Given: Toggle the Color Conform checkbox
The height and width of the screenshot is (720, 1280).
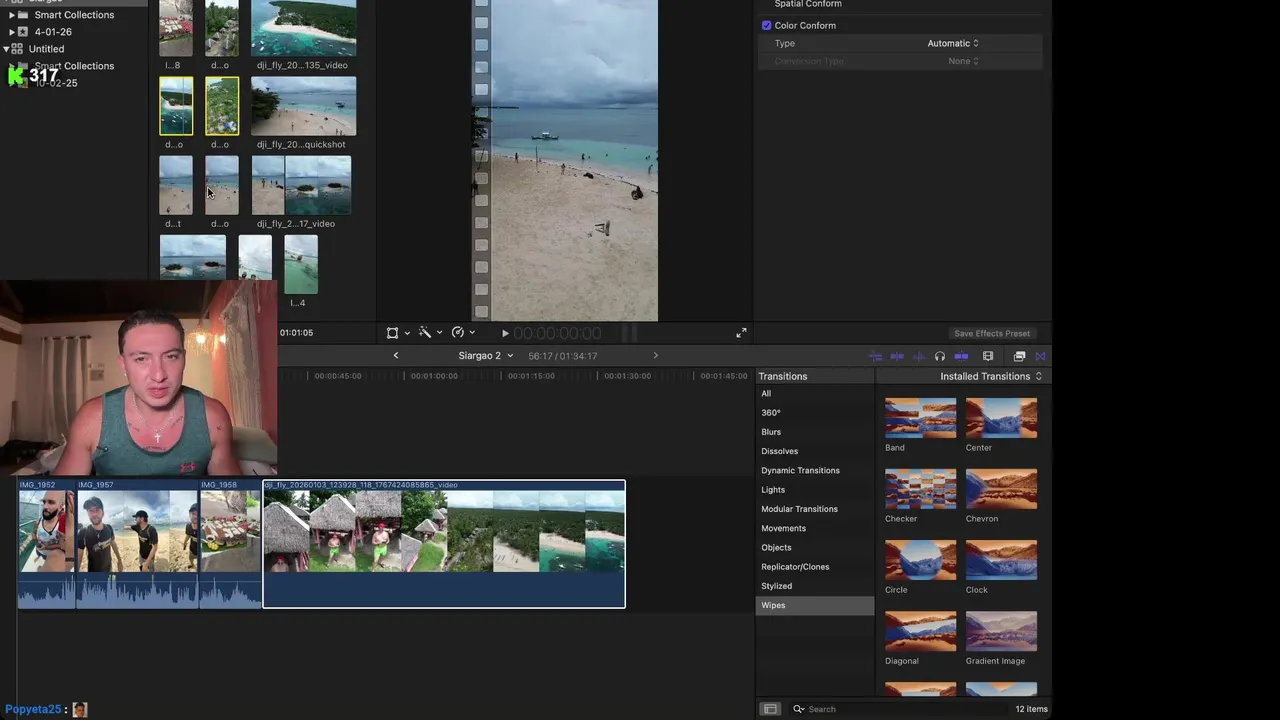Looking at the screenshot, I should pyautogui.click(x=767, y=26).
